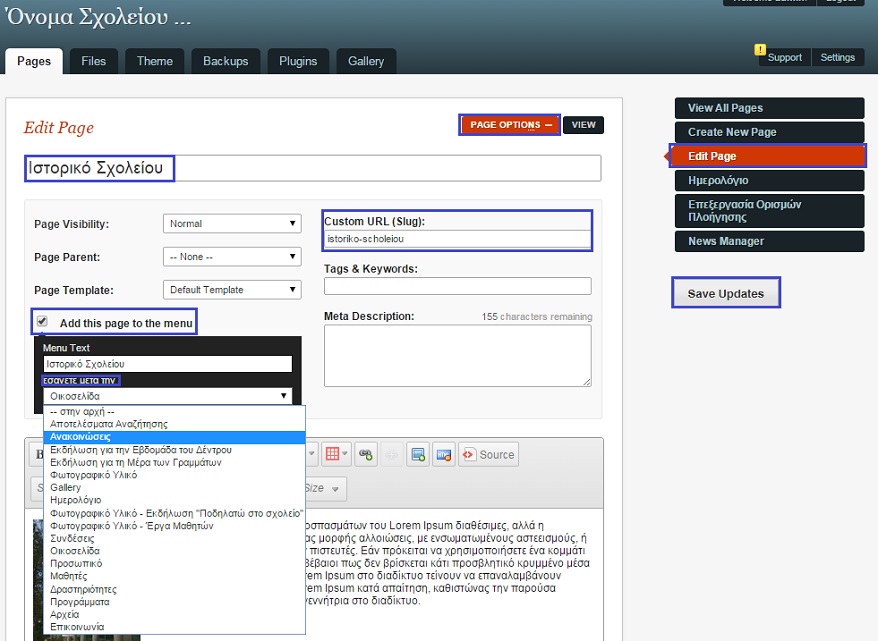Open the Plugins tab
This screenshot has height=641, width=878.
(x=298, y=61)
